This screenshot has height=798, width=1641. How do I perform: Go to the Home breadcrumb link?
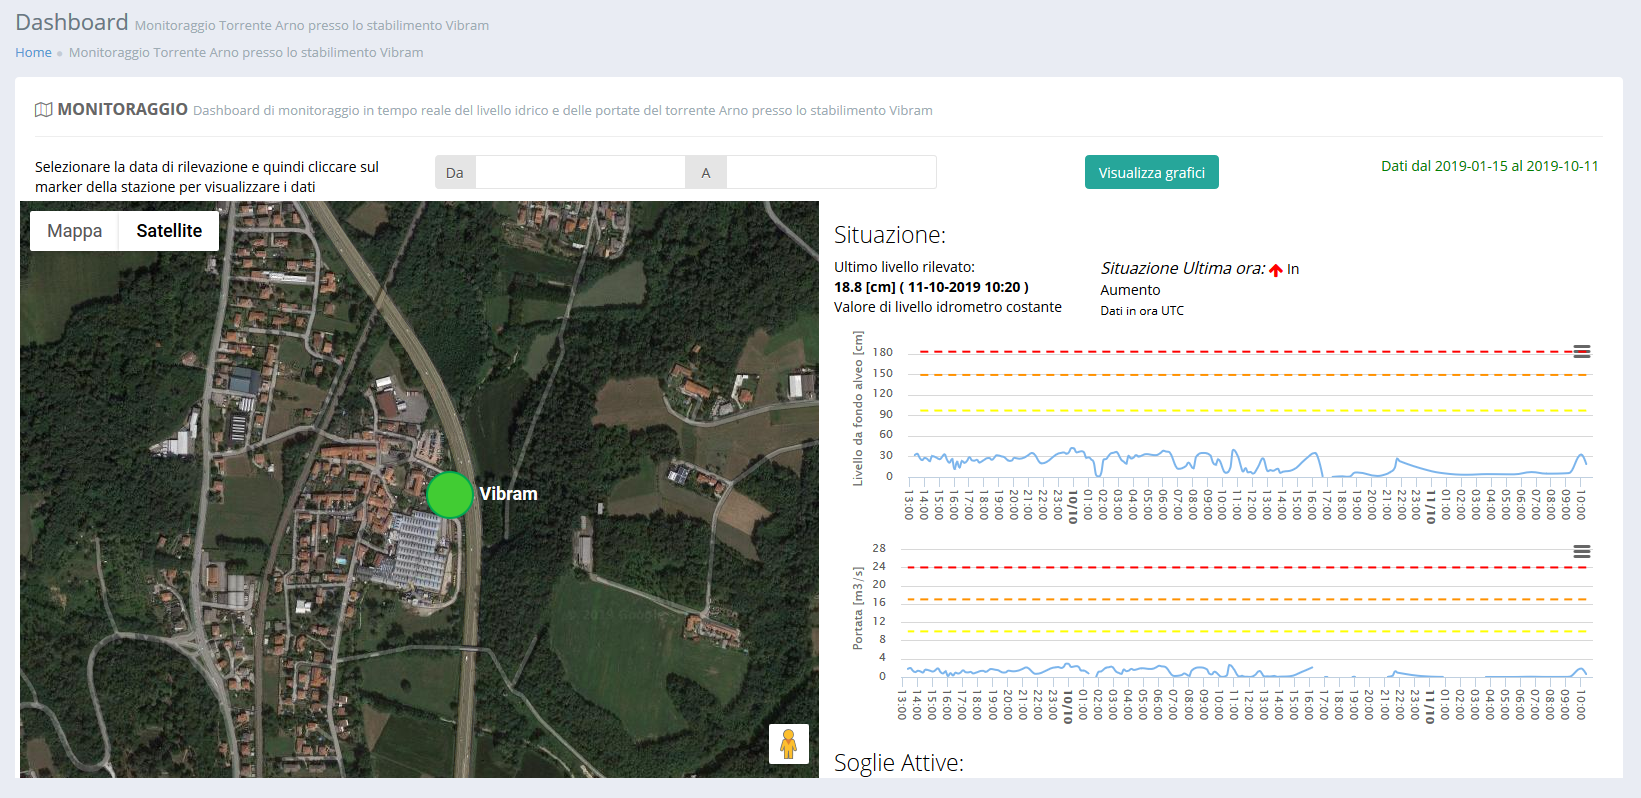point(33,52)
